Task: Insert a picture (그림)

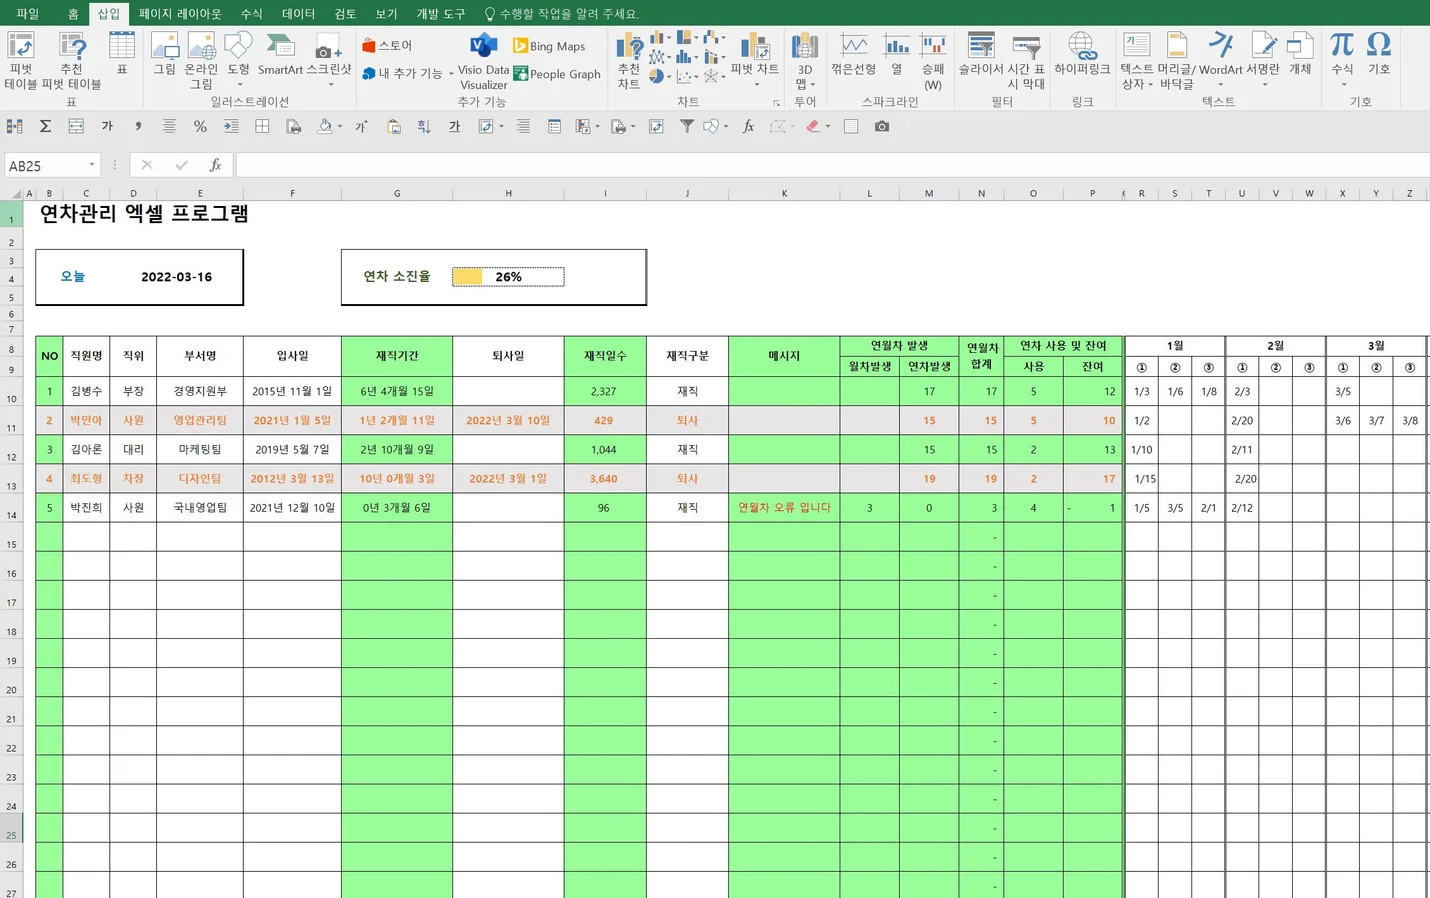Action: (x=165, y=53)
